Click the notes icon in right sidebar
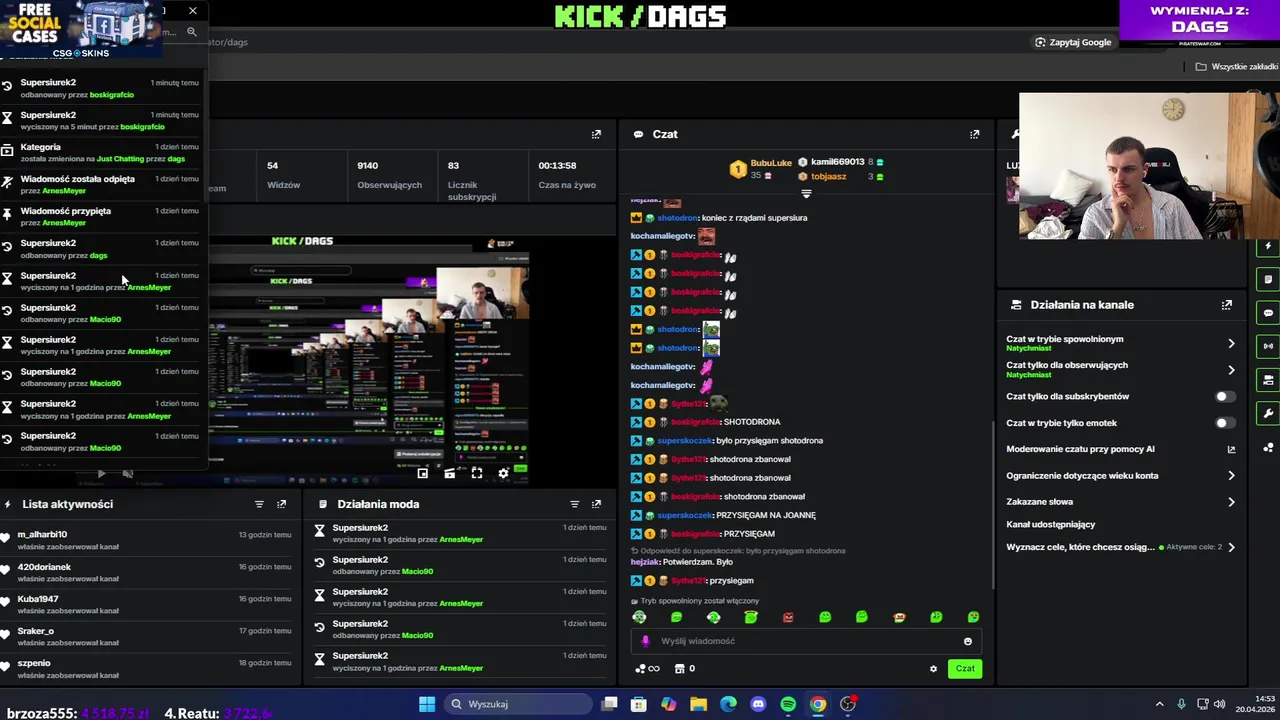 (1268, 279)
